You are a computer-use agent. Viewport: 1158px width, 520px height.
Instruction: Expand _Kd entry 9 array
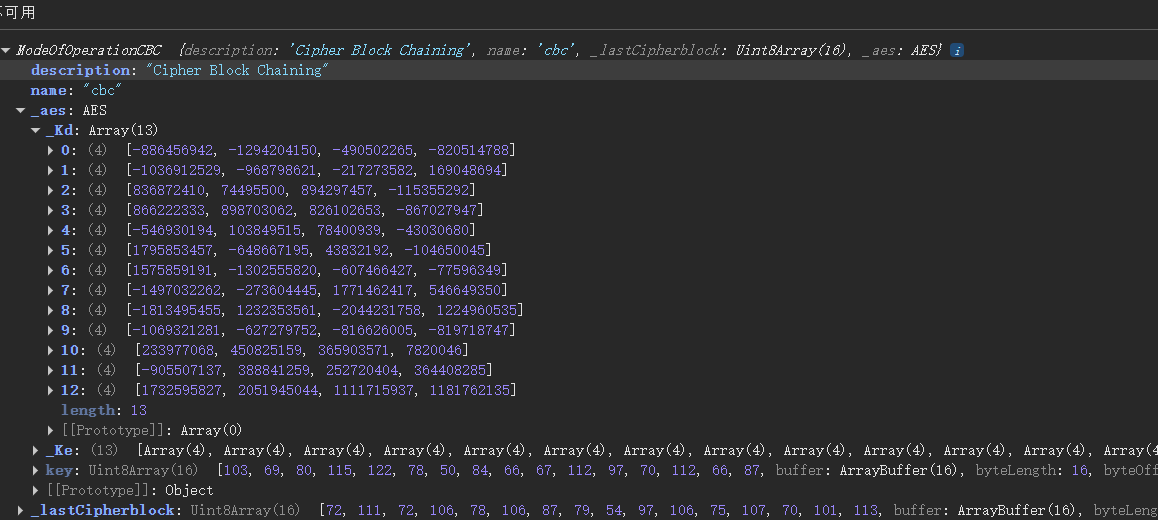tap(50, 330)
